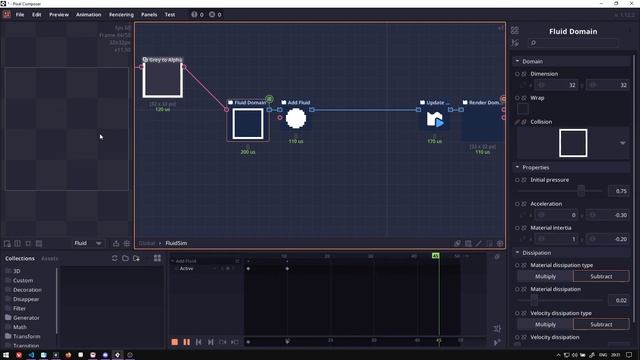Click the keyframe scale icon at the timeline's right edge

(x=497, y=329)
